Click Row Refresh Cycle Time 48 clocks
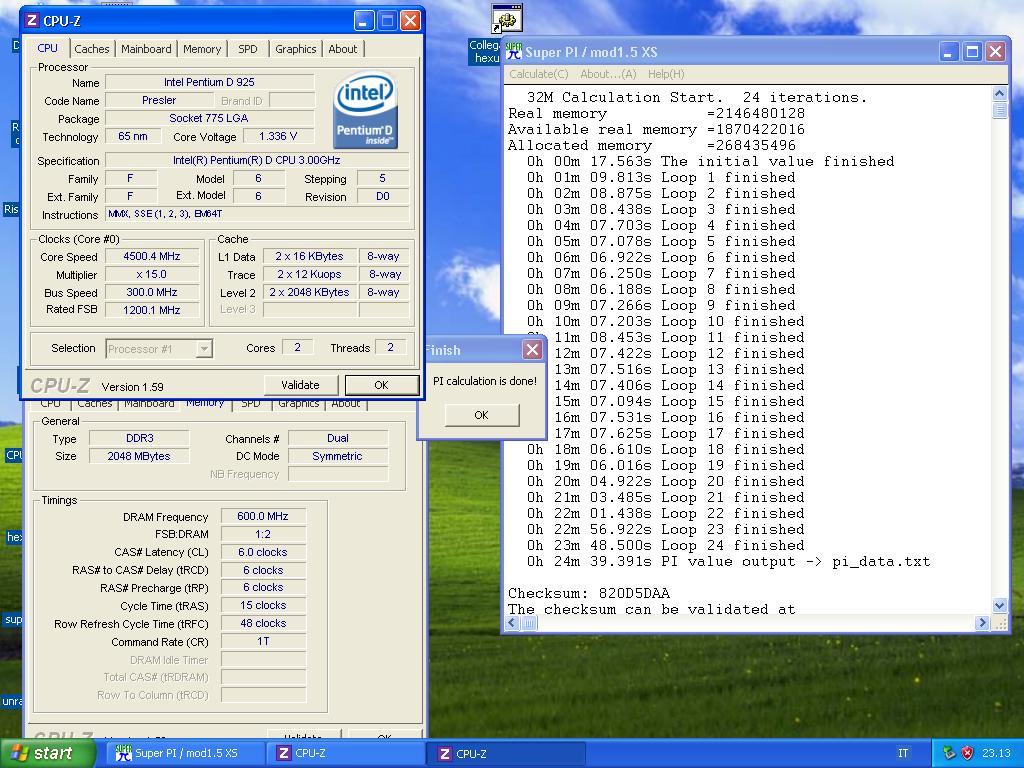The width and height of the screenshot is (1024, 768). pyautogui.click(x=263, y=623)
